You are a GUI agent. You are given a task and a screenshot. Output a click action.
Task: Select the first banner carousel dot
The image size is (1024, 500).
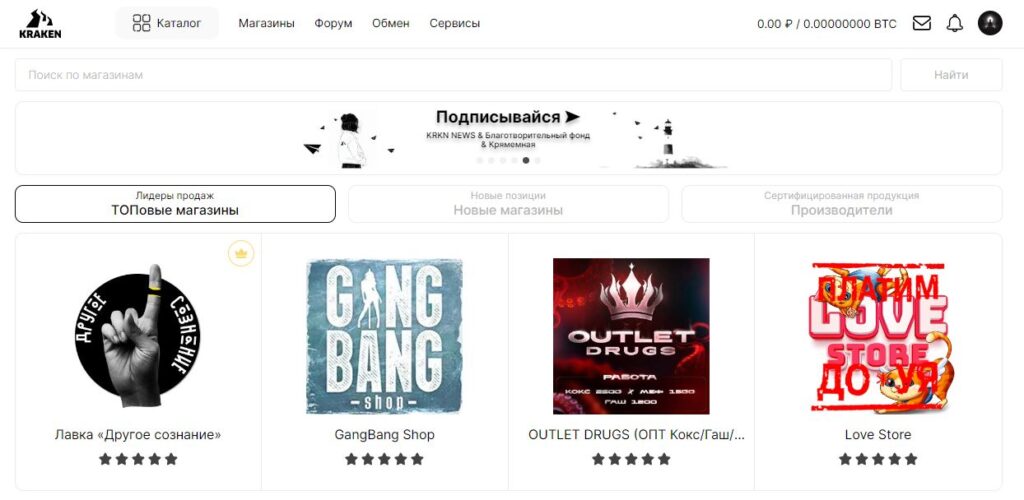coord(480,161)
